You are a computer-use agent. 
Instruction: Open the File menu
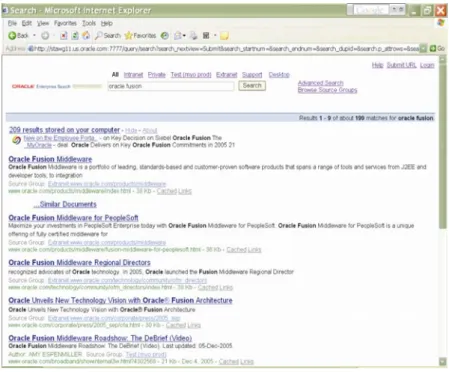12,23
